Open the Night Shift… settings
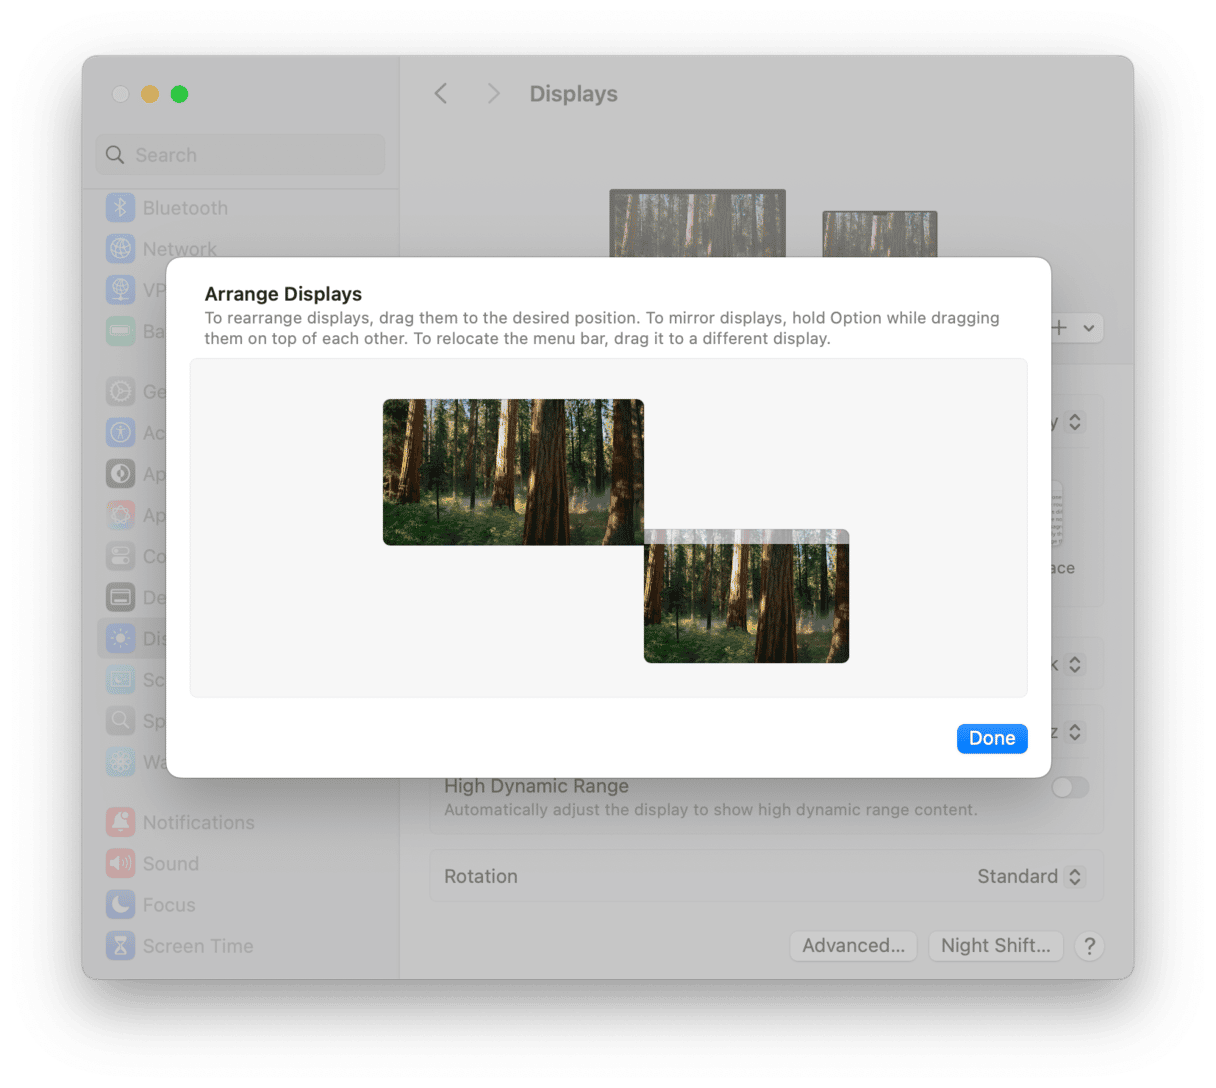The height and width of the screenshot is (1088, 1216). 995,946
